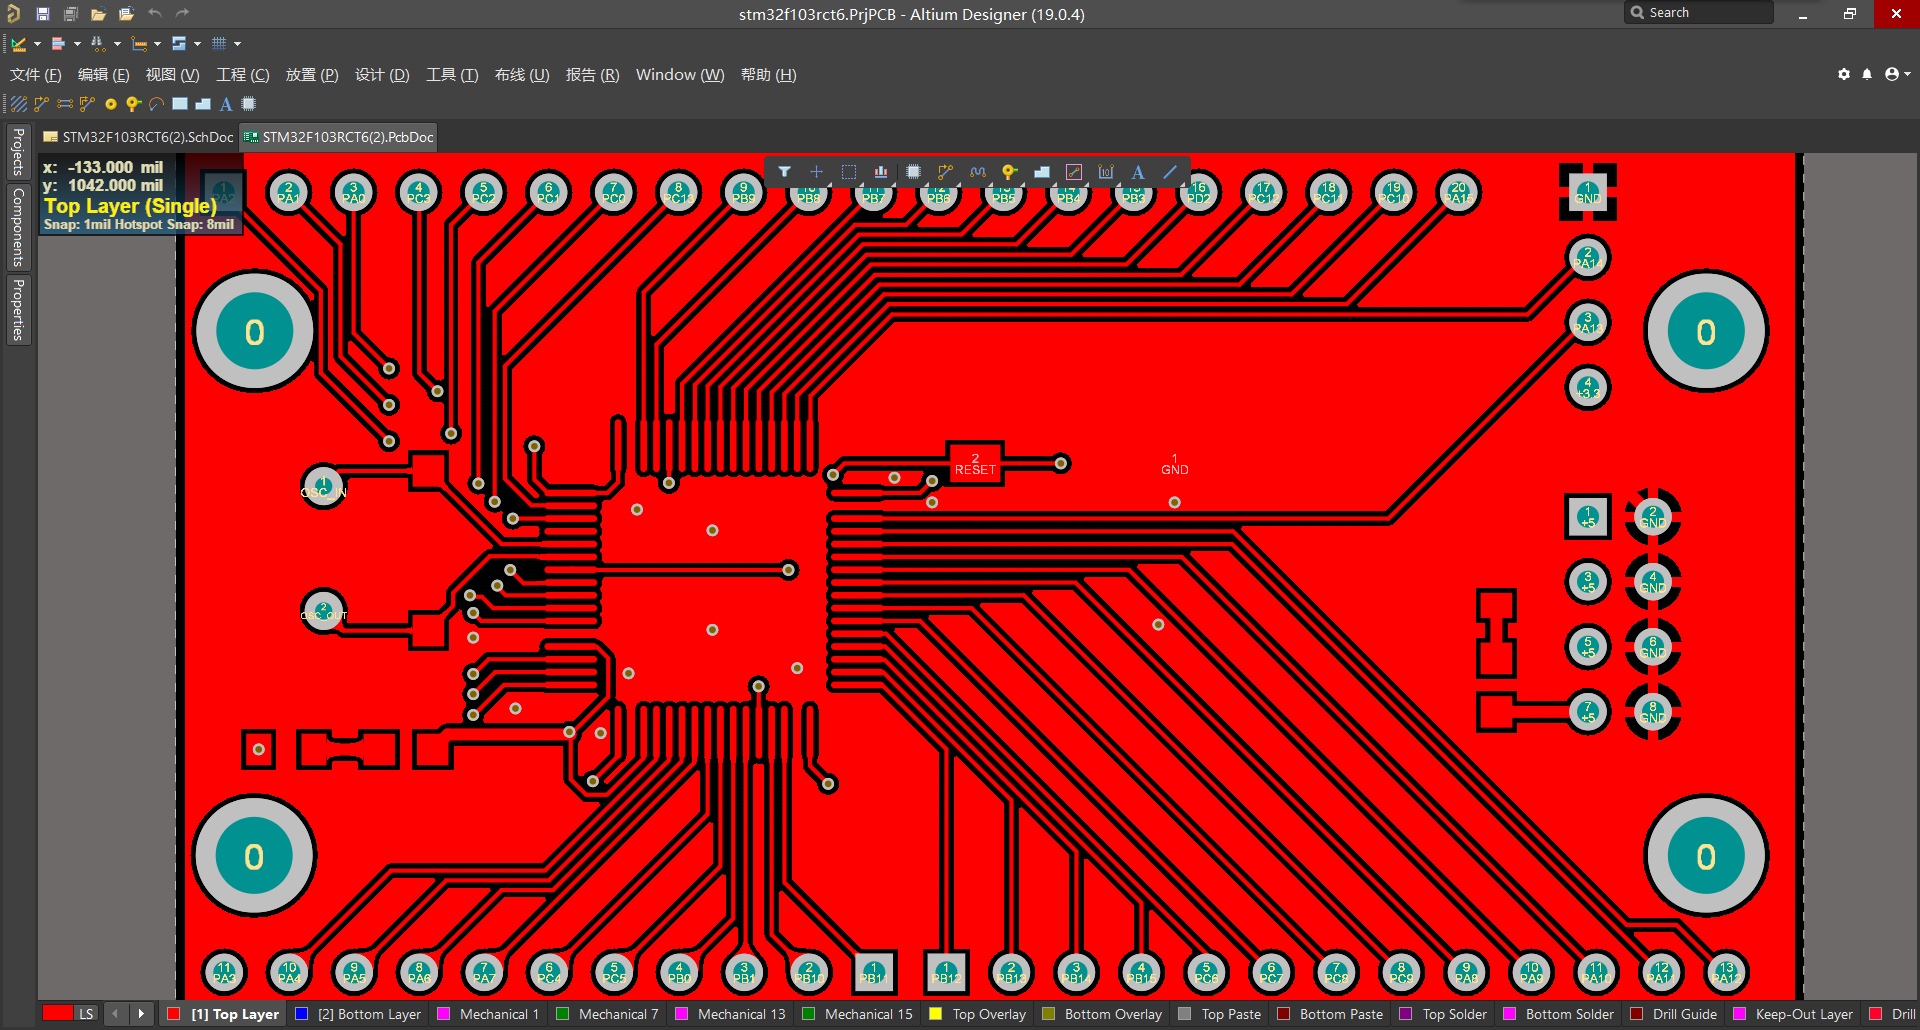Select the differential pair routing tool

point(65,104)
